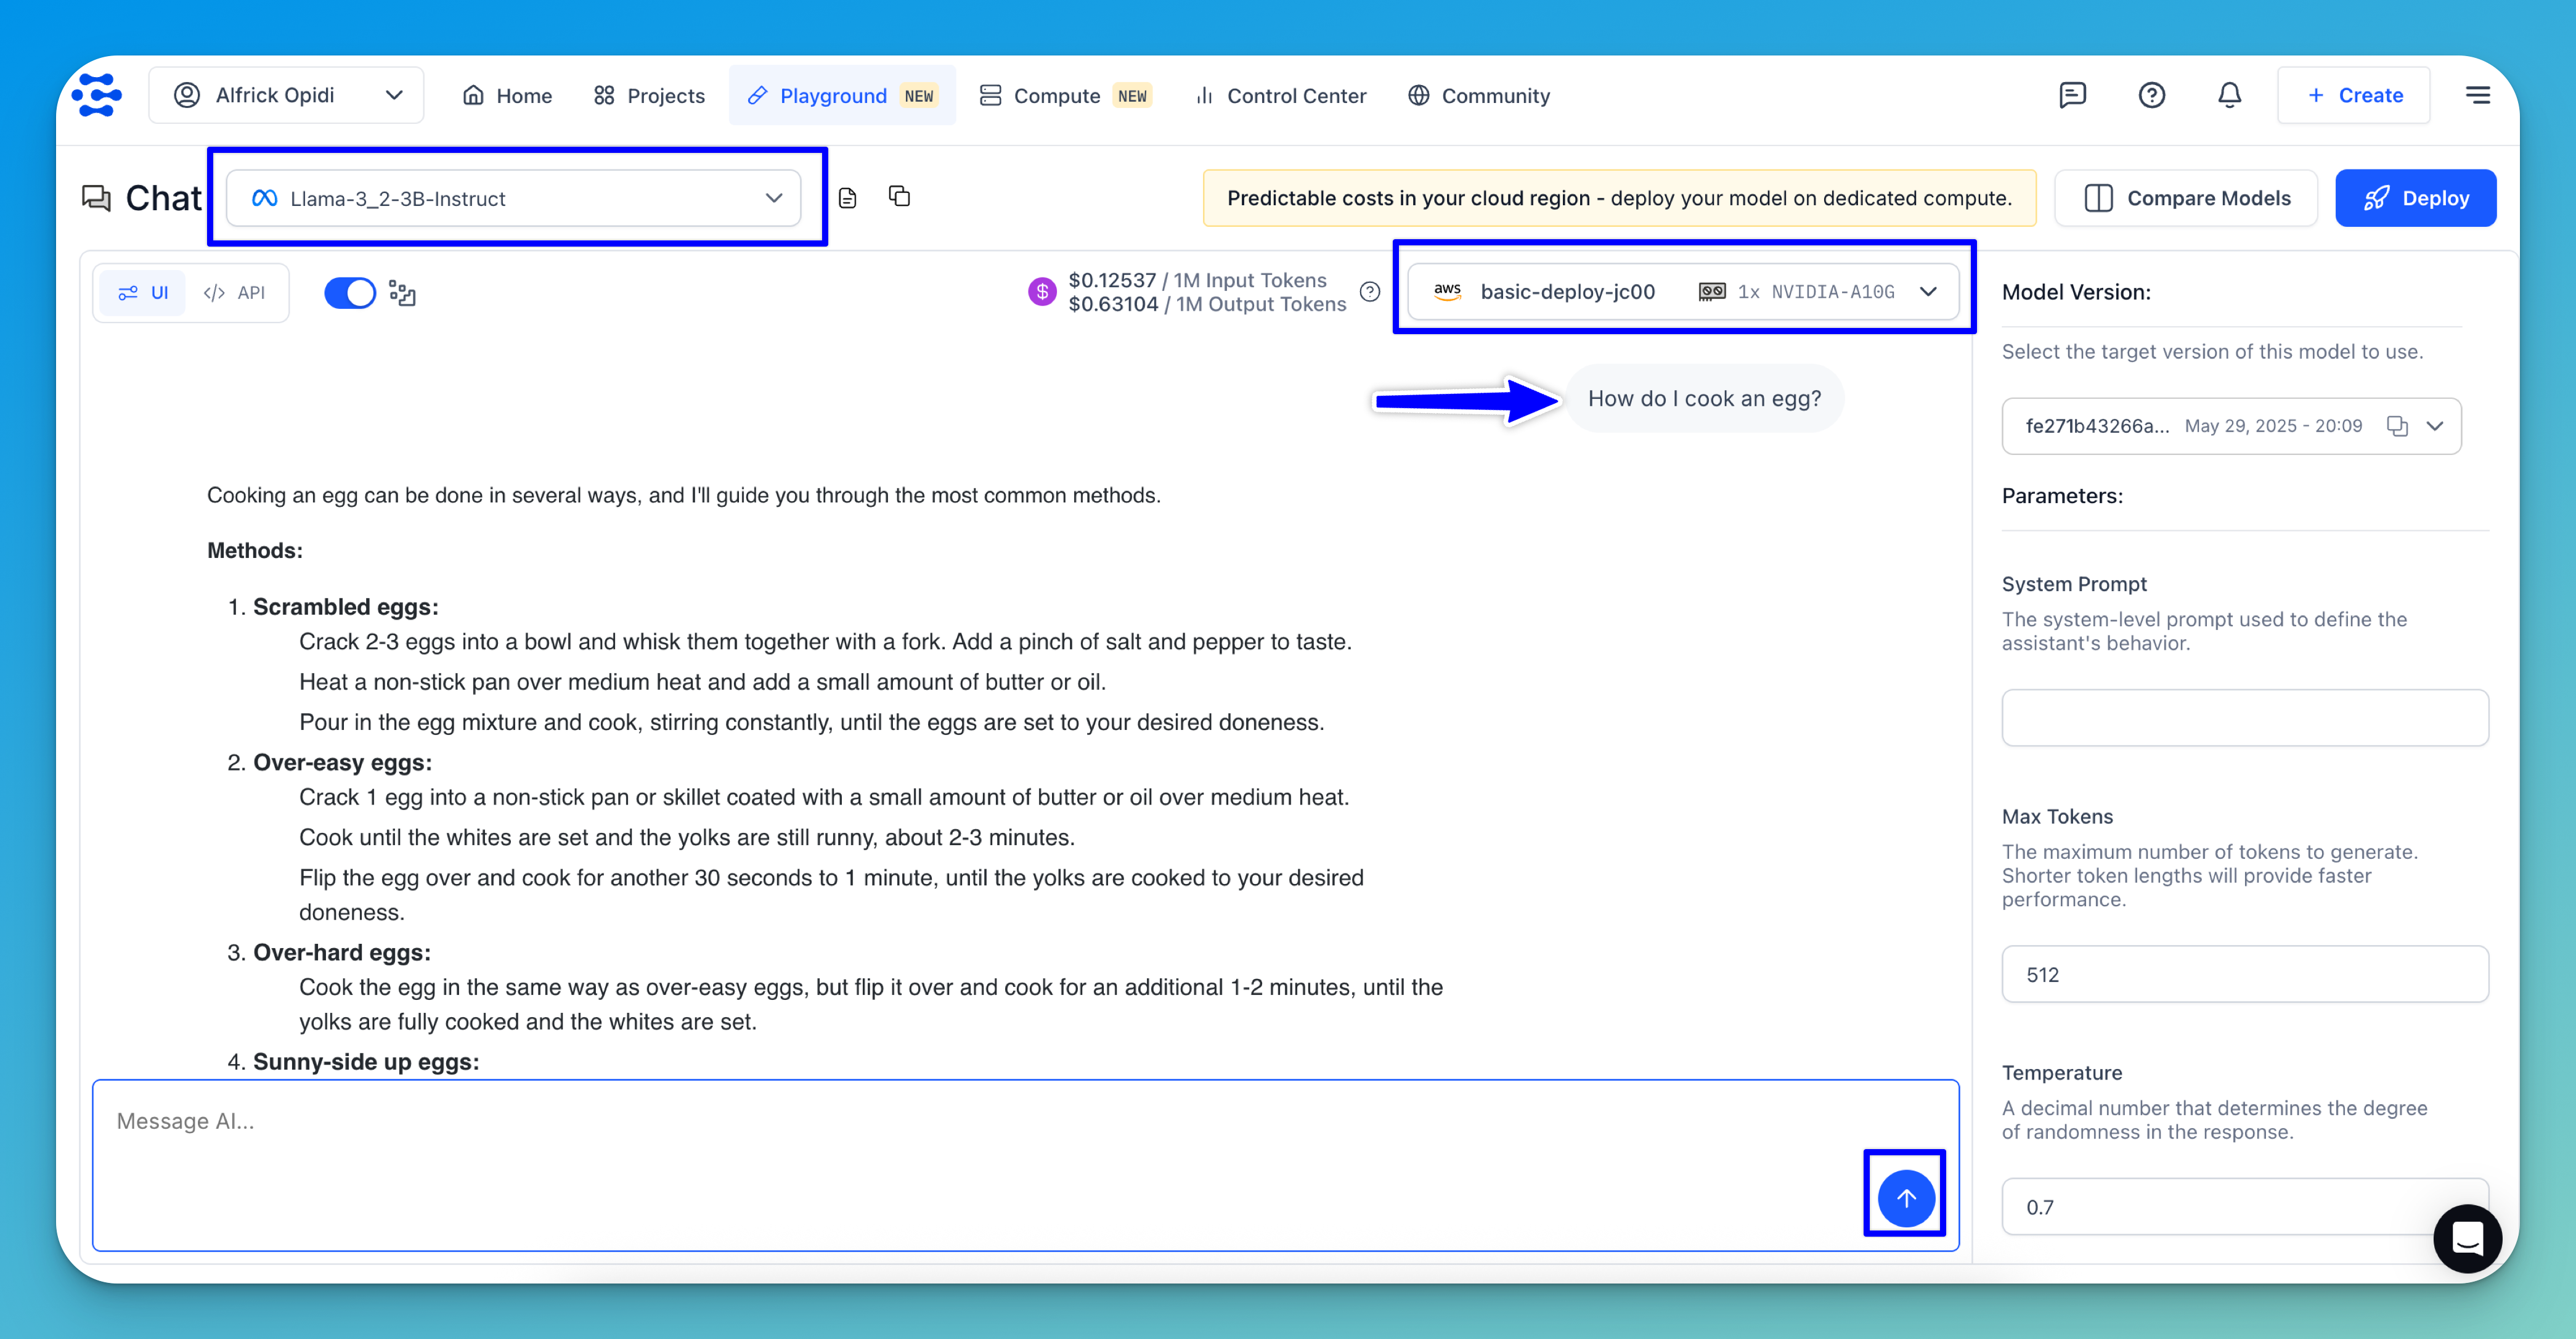Screen dimensions: 2576x1339
Task: Open the Control Center tab
Action: tap(1280, 95)
